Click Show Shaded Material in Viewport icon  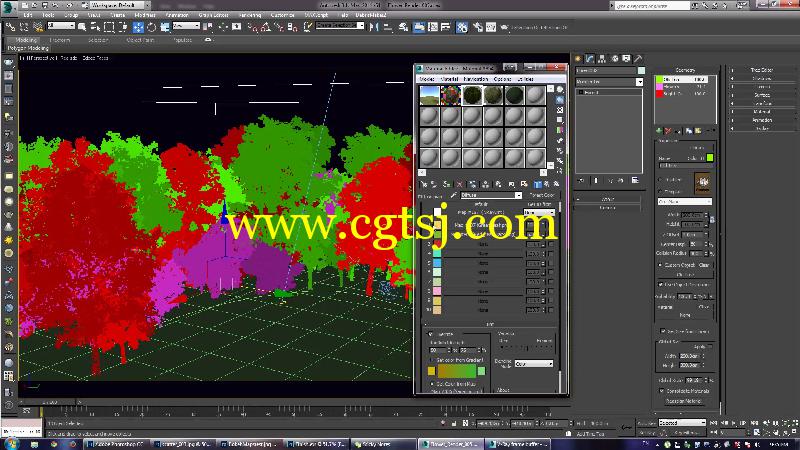coord(538,184)
